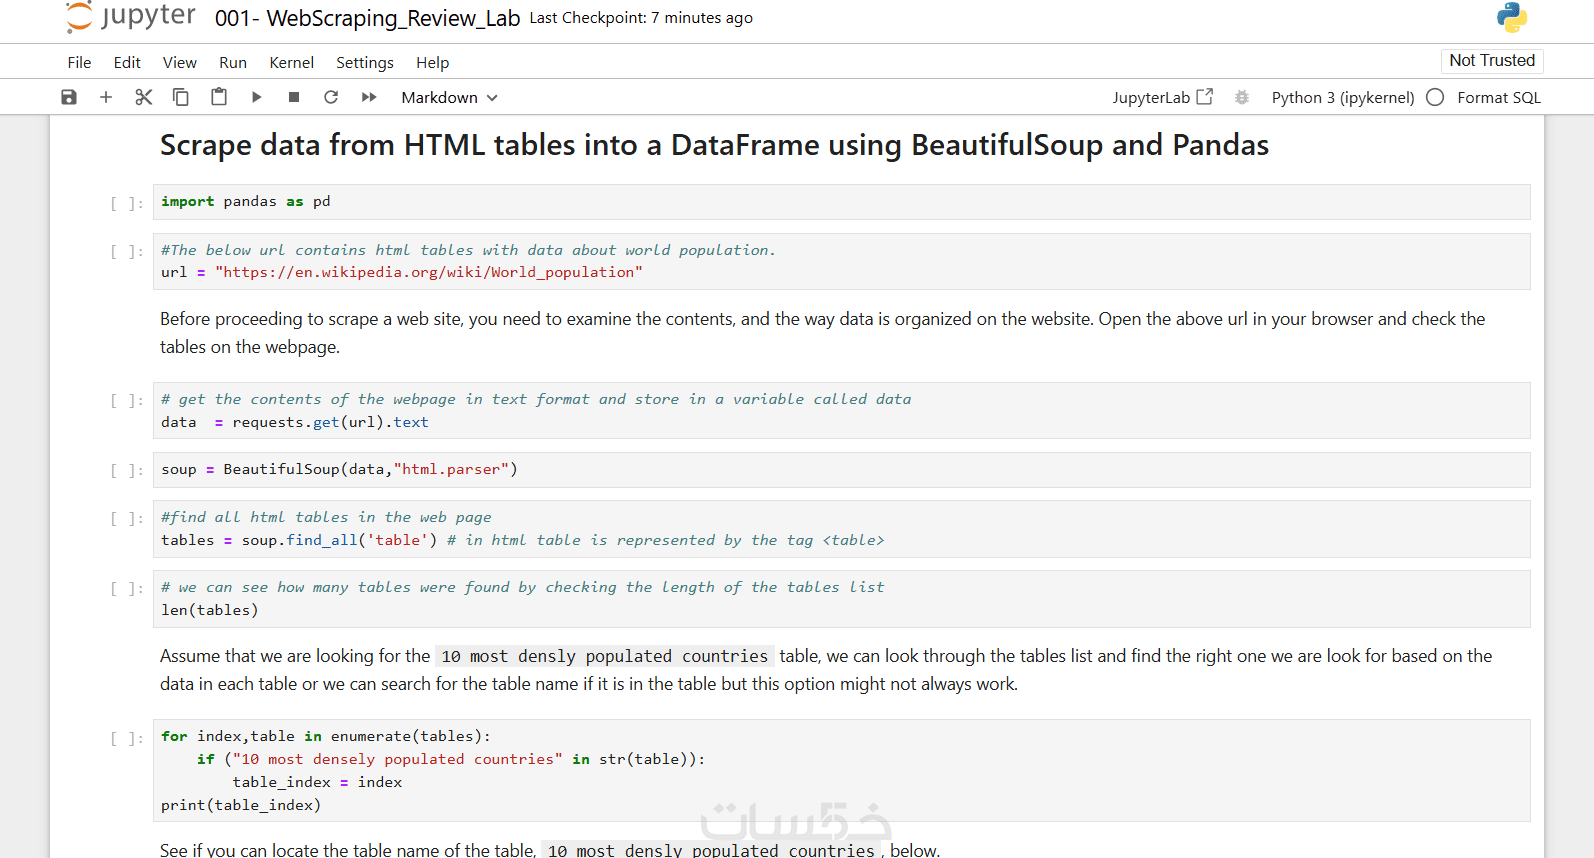Image resolution: width=1594 pixels, height=858 pixels.
Task: Select the Python 3 (ipykernel) kernel name
Action: pyautogui.click(x=1342, y=97)
